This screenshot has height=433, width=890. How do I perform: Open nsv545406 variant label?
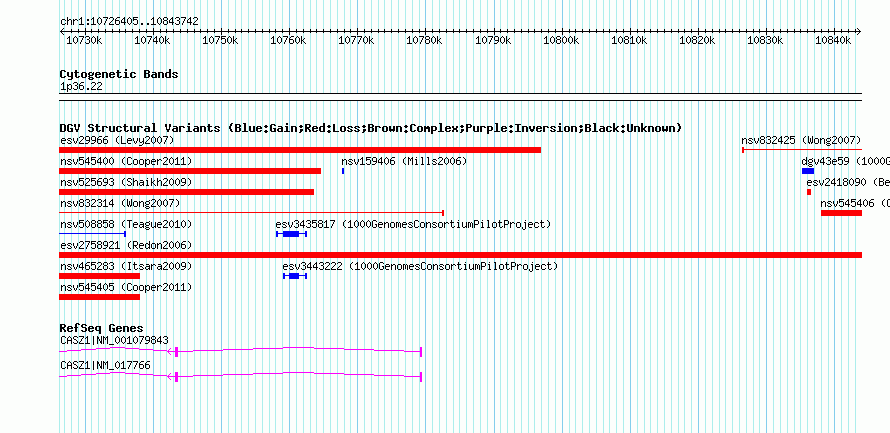[x=855, y=203]
